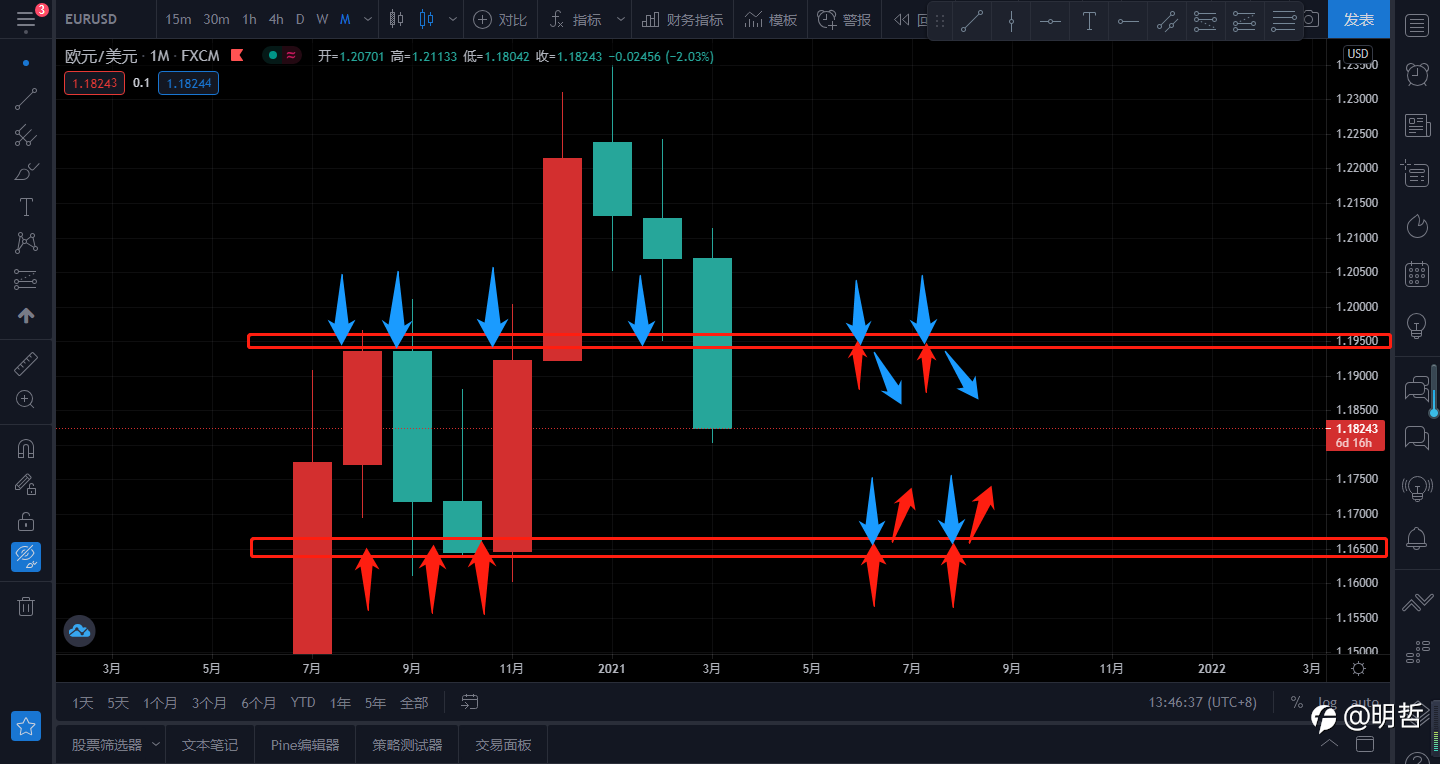Click the 对比 compare button
This screenshot has height=764, width=1440.
pos(500,19)
